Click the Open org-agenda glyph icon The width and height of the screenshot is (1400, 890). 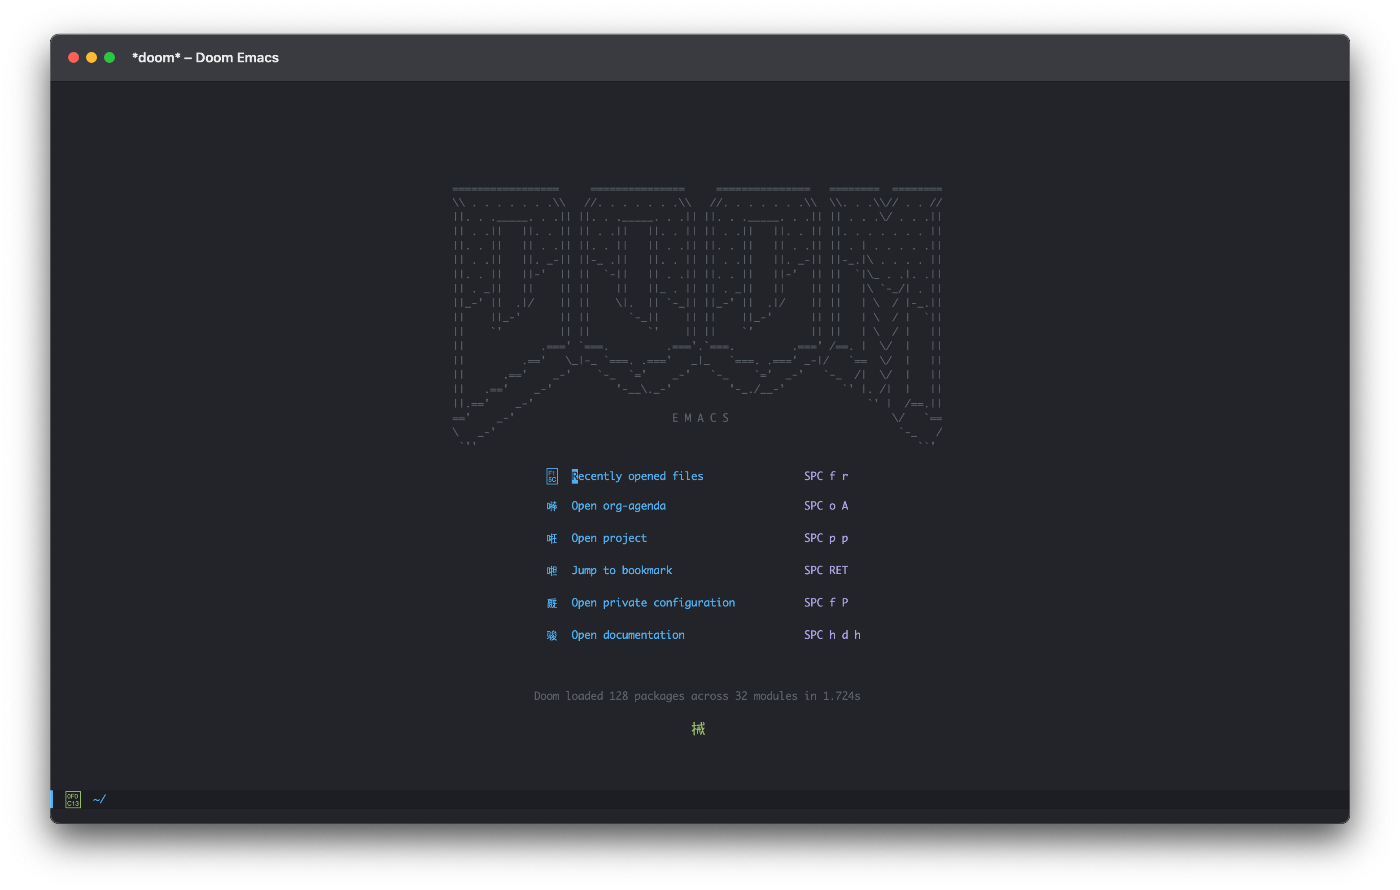point(550,506)
